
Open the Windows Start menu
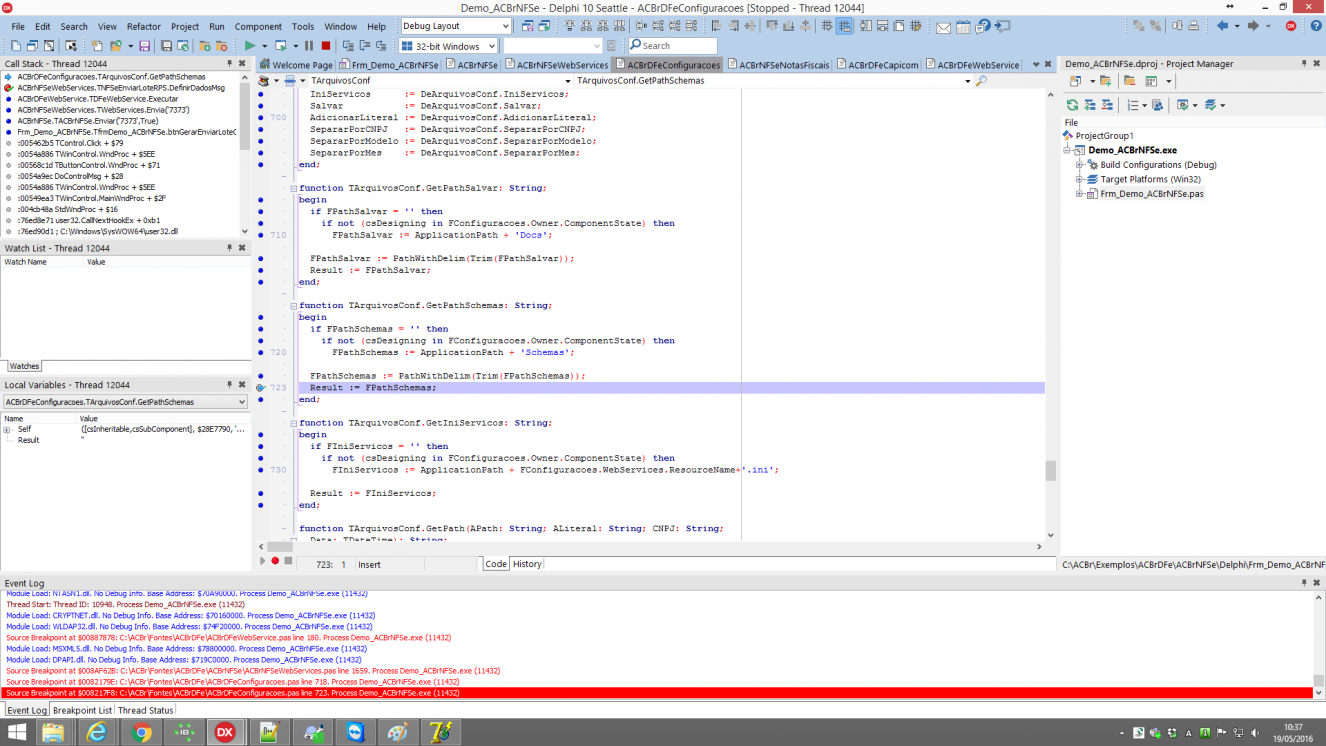click(x=17, y=732)
